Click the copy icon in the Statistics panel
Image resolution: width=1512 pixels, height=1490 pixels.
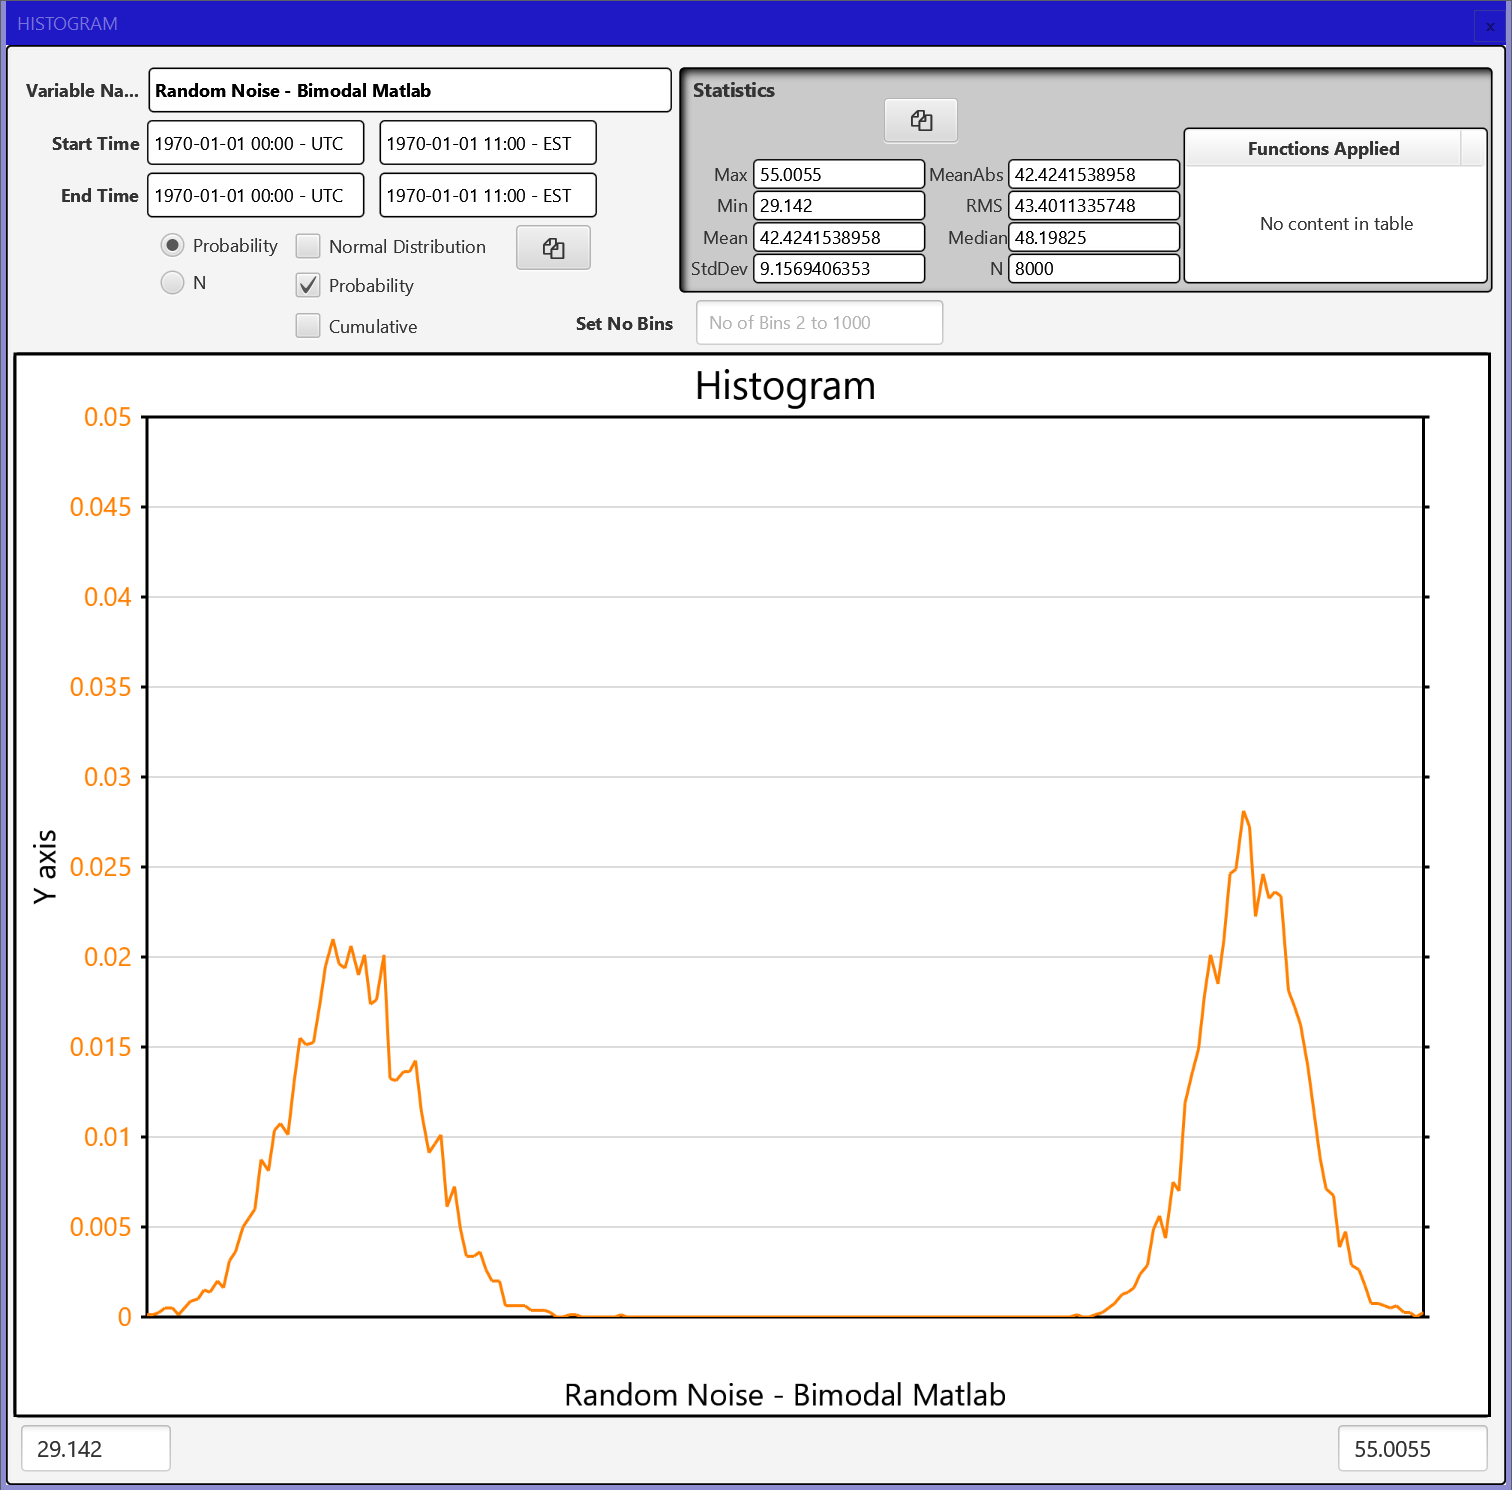[x=920, y=120]
